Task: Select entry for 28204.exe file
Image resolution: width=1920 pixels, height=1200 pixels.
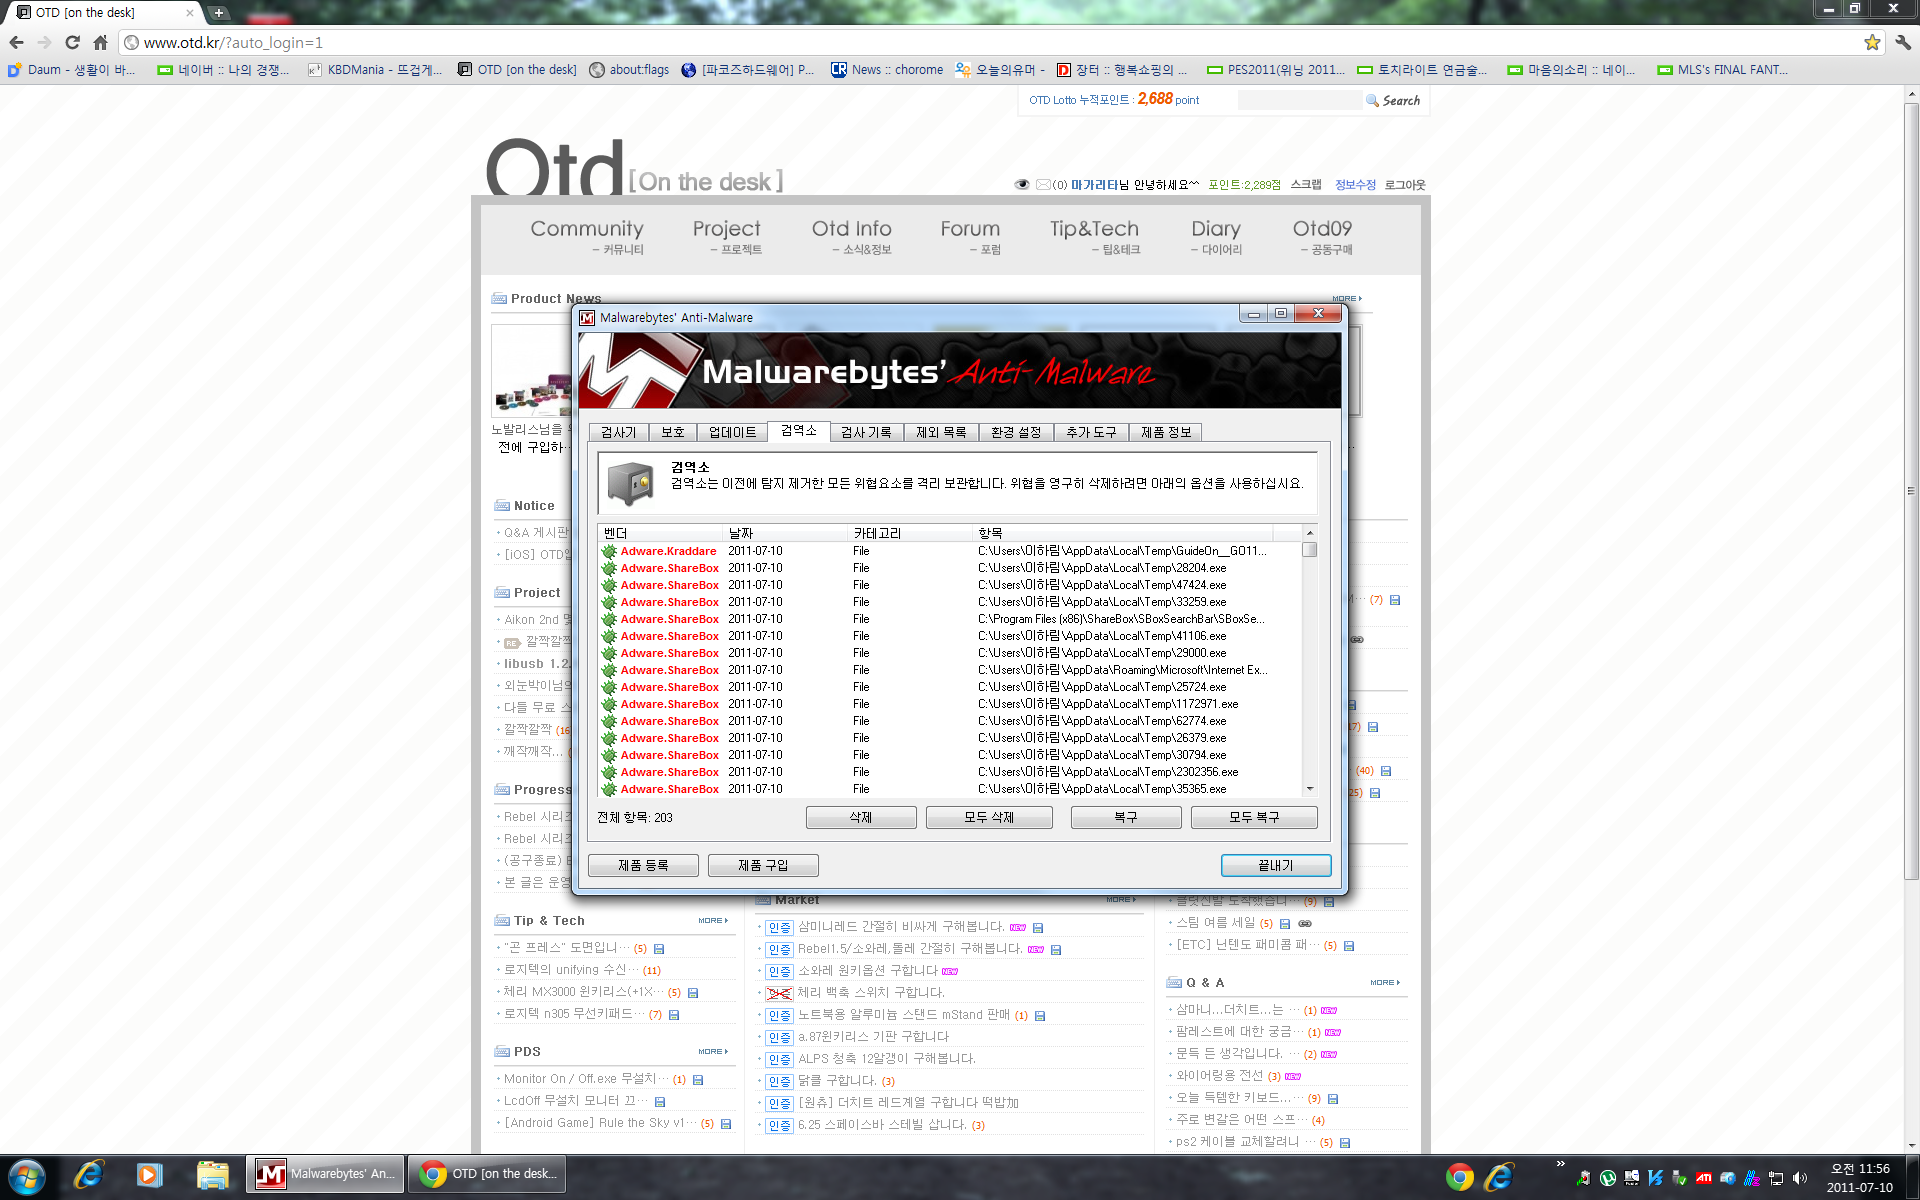Action: (x=950, y=568)
